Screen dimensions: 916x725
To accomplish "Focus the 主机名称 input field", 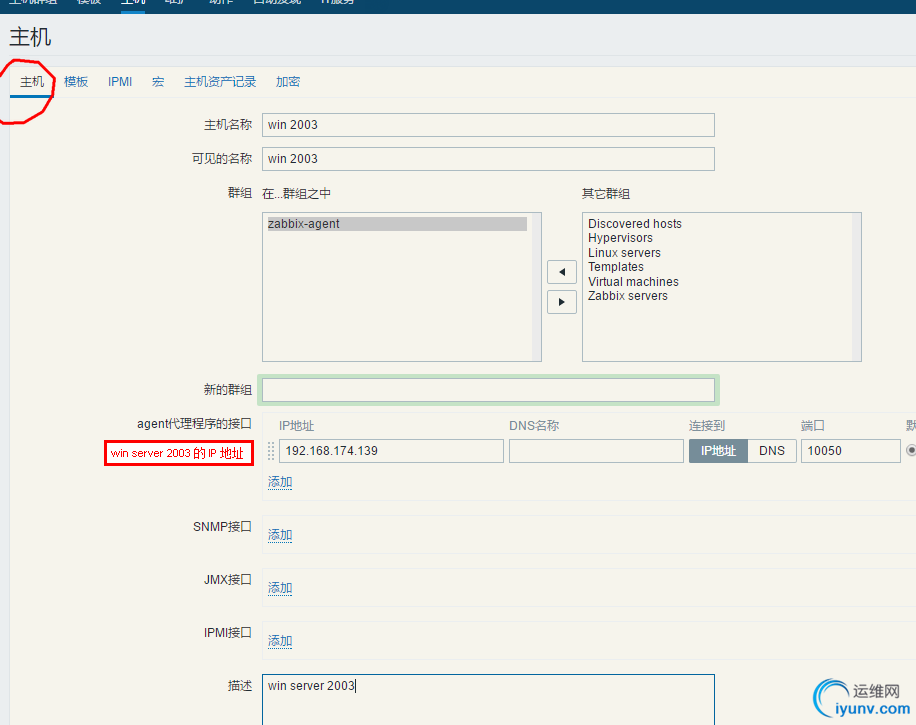I will pyautogui.click(x=488, y=125).
